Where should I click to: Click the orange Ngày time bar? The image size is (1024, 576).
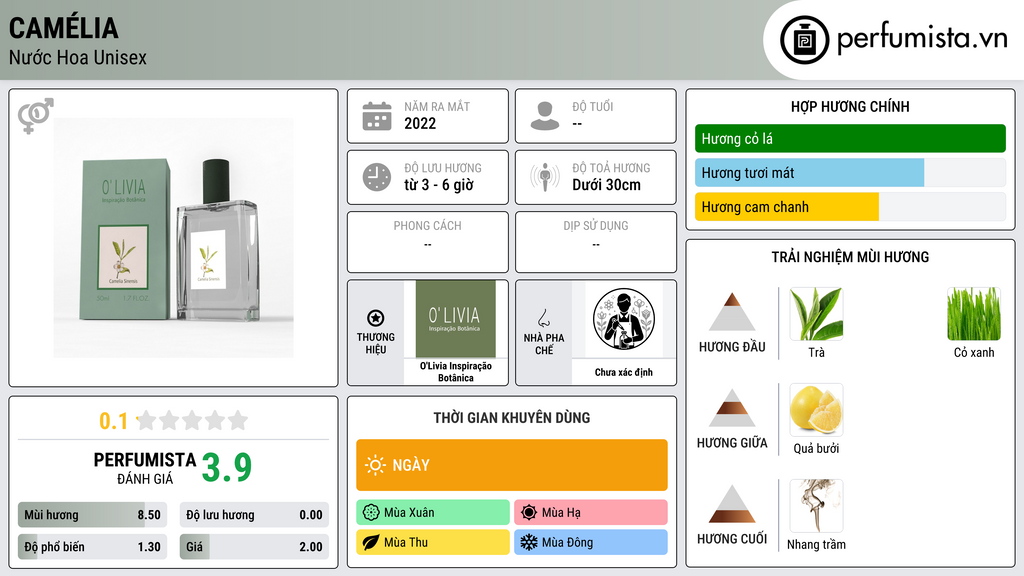(x=512, y=465)
